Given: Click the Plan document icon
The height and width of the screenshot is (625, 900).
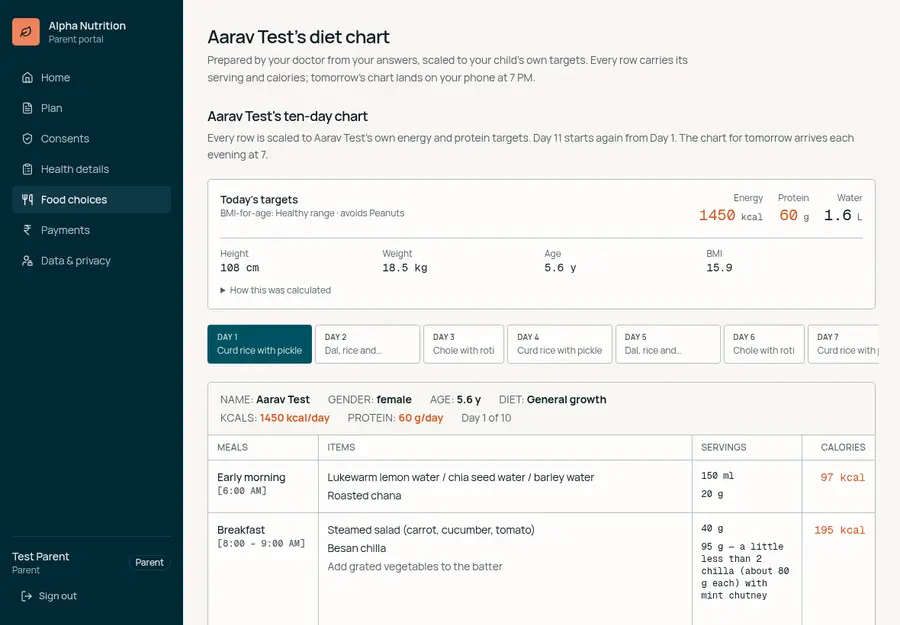Looking at the screenshot, I should point(27,108).
